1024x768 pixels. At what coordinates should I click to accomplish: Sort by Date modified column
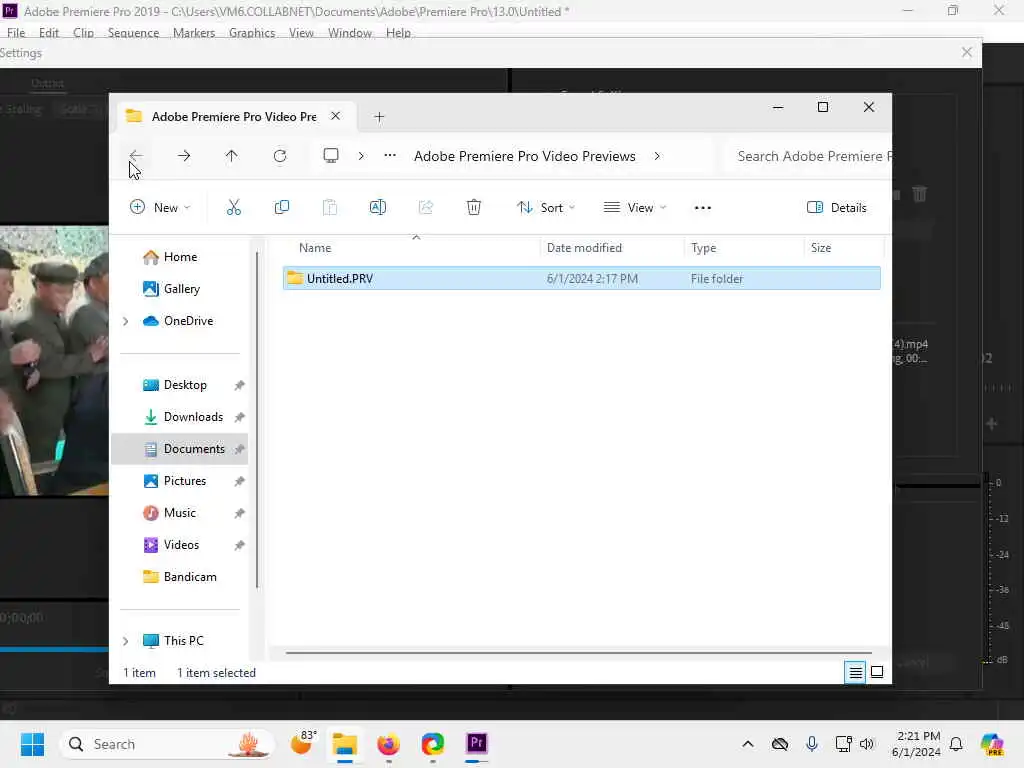click(x=584, y=248)
